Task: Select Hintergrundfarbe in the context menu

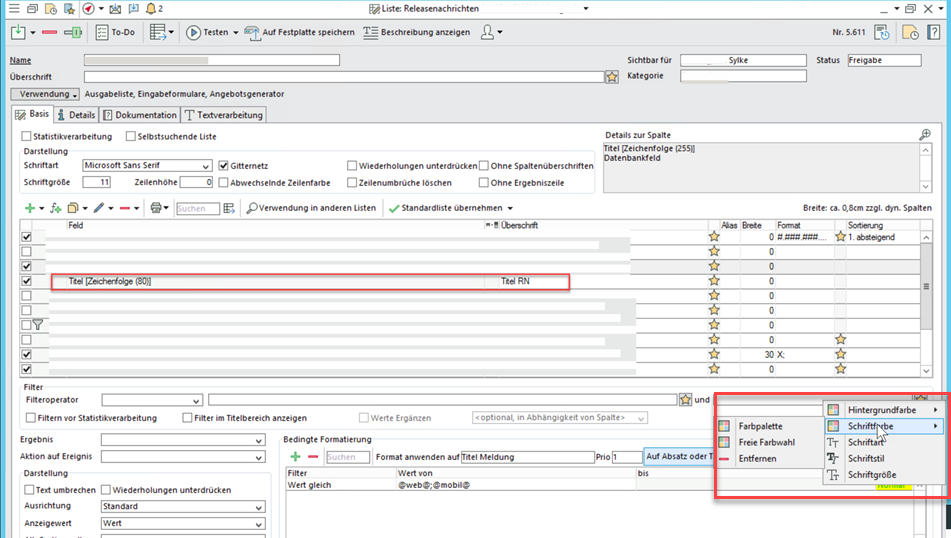Action: pyautogui.click(x=880, y=410)
